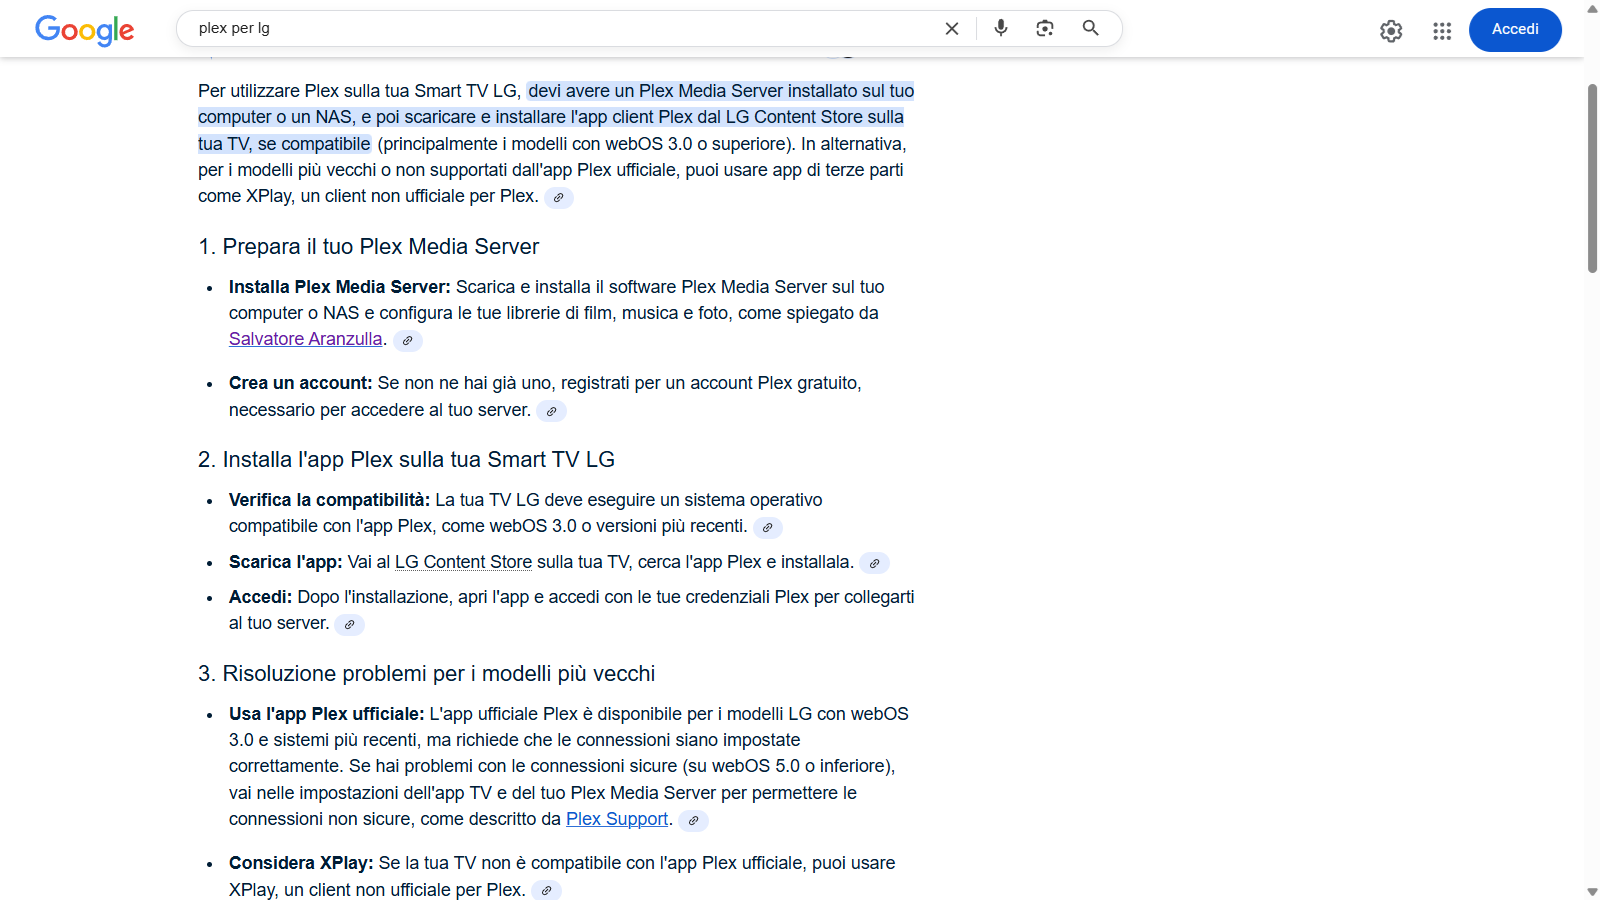Open source link icon after 'collegarti al tuo server.'
1600x900 pixels.
[349, 625]
